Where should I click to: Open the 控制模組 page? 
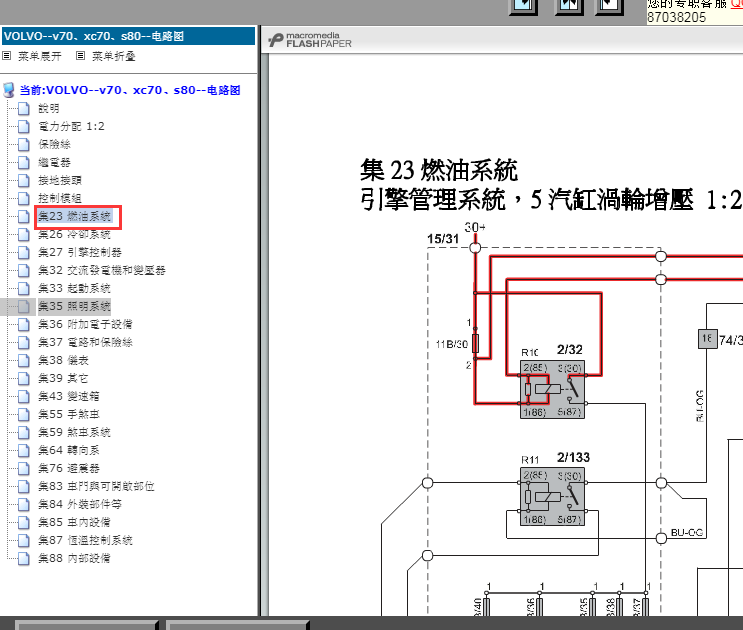[x=60, y=198]
